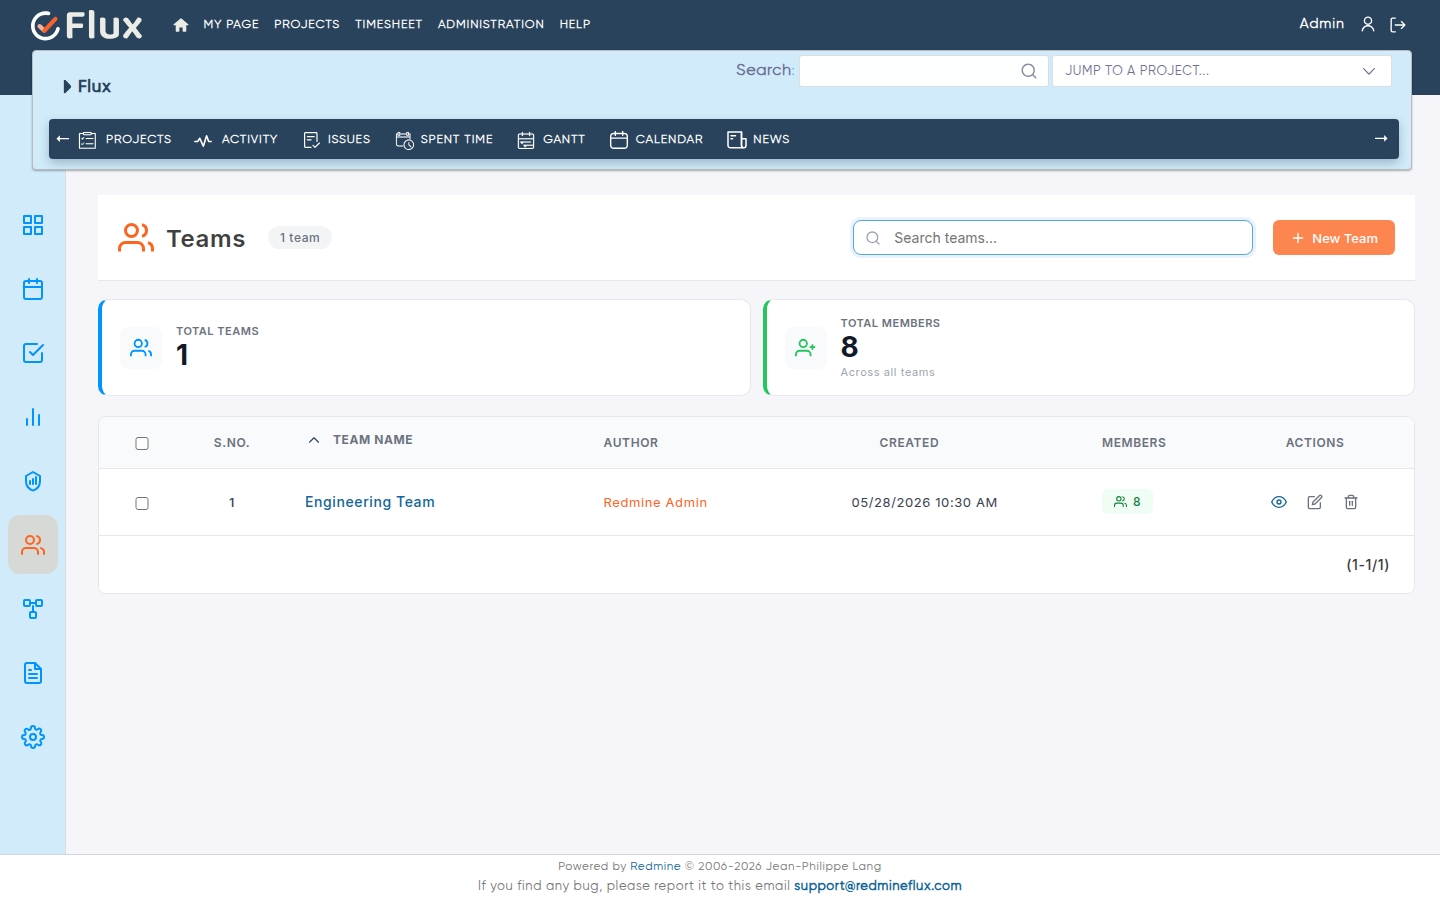Screen dimensions: 1440x900
Task: View Engineering Team with eye icon
Action: [x=1279, y=502]
